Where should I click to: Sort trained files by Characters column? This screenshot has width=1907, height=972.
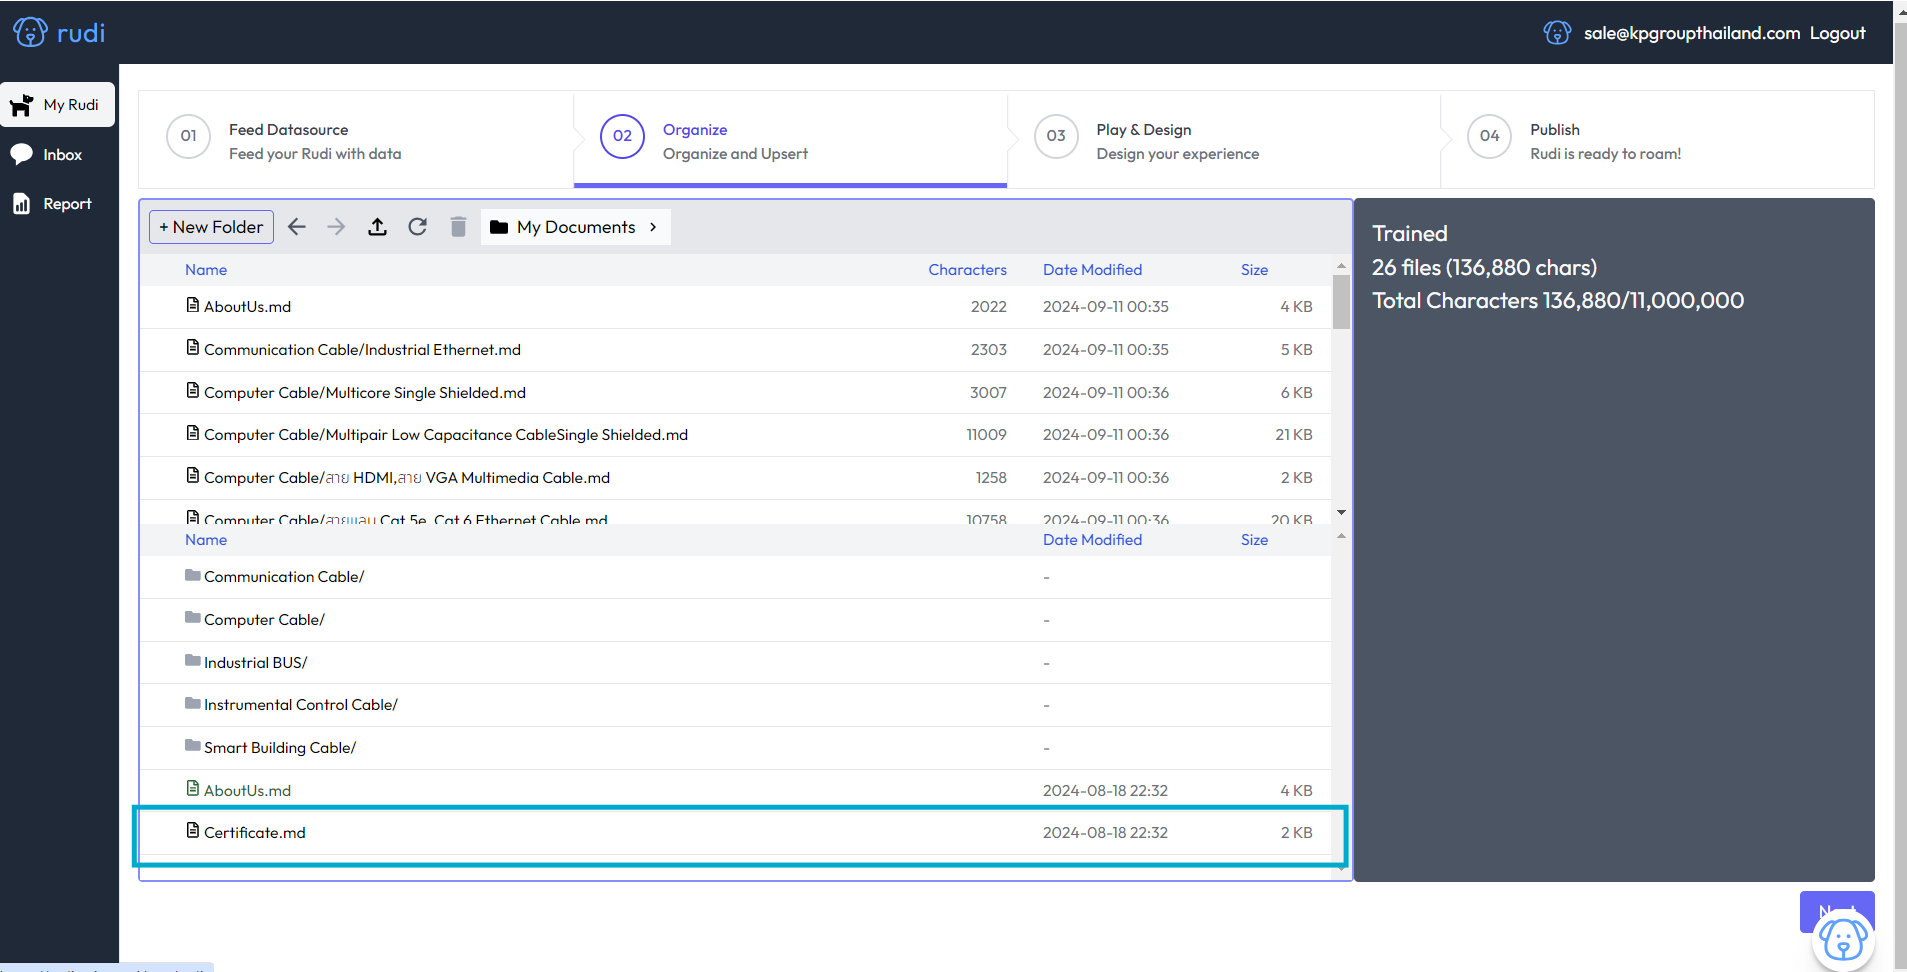tap(967, 270)
